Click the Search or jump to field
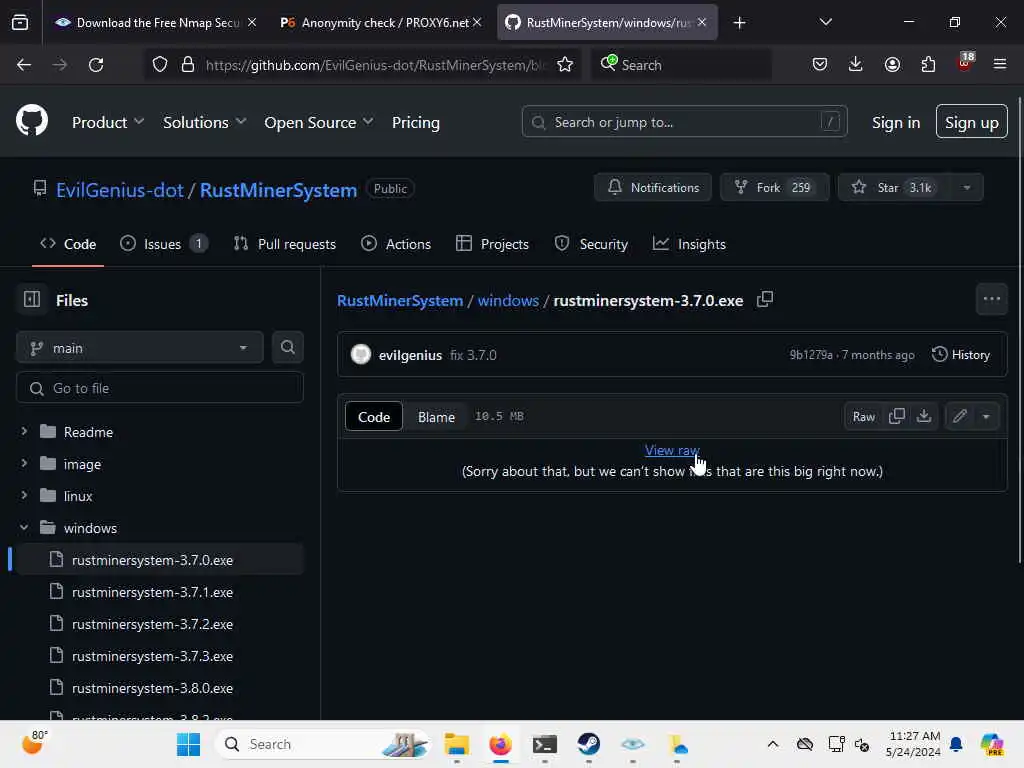This screenshot has height=768, width=1024. pos(684,122)
